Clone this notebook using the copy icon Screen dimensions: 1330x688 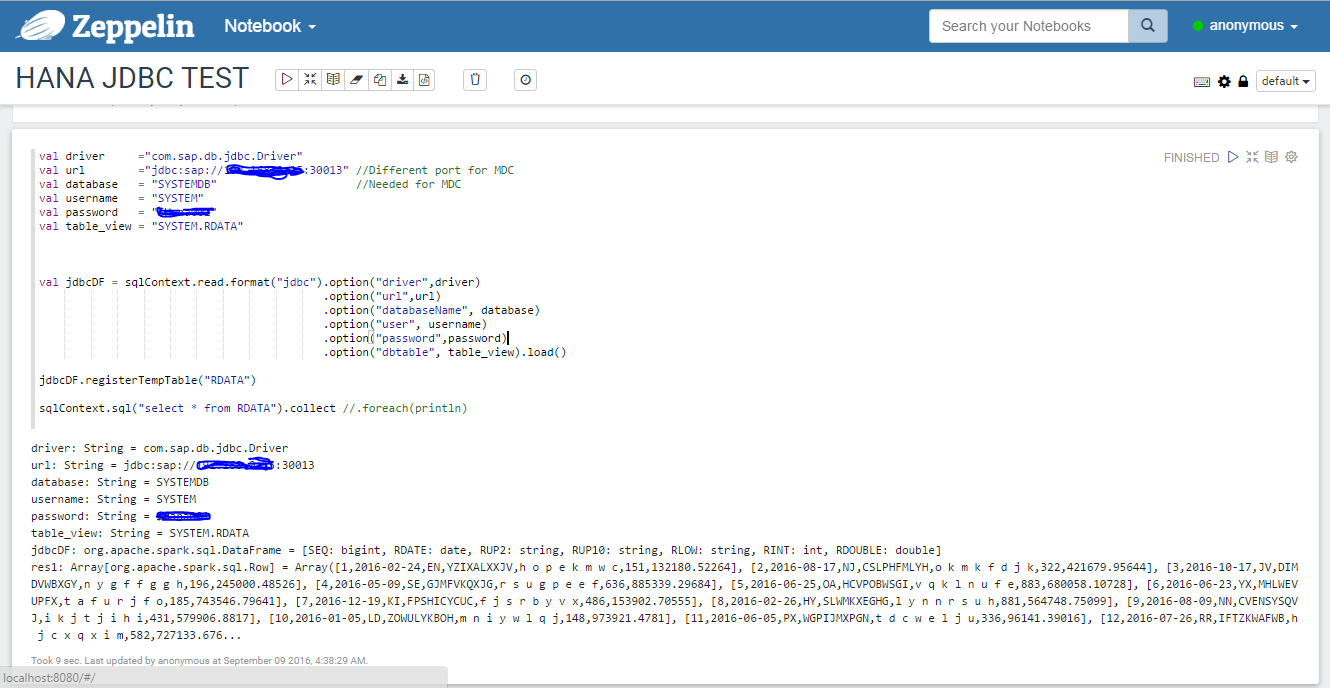pos(379,80)
